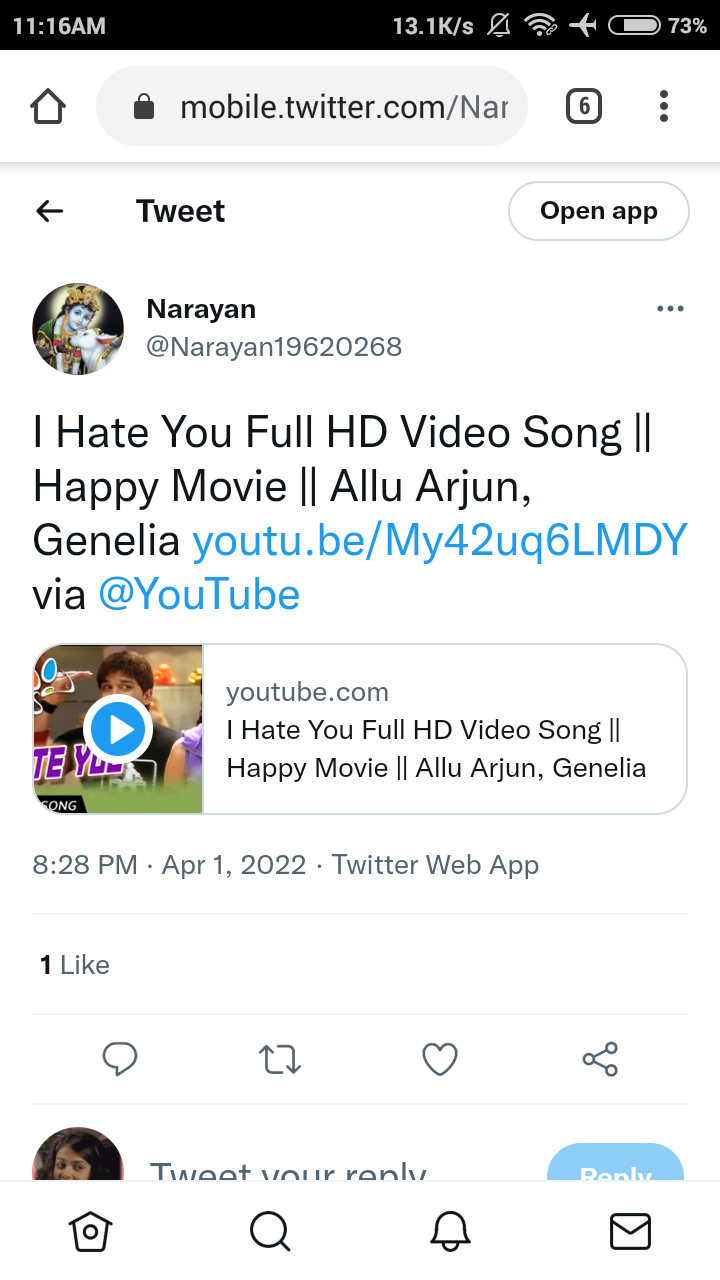Switch to the Search tab in the bottom bar
This screenshot has height=1280, width=720.
(270, 1231)
